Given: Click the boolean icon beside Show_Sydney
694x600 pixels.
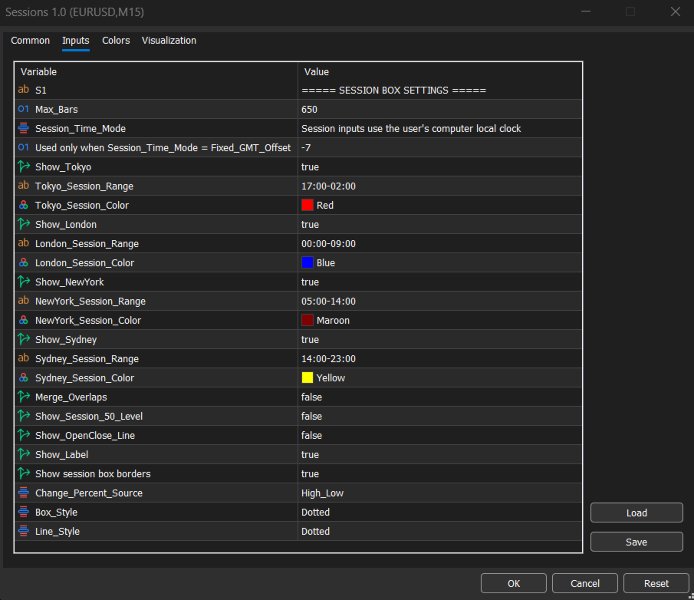Looking at the screenshot, I should (23, 339).
